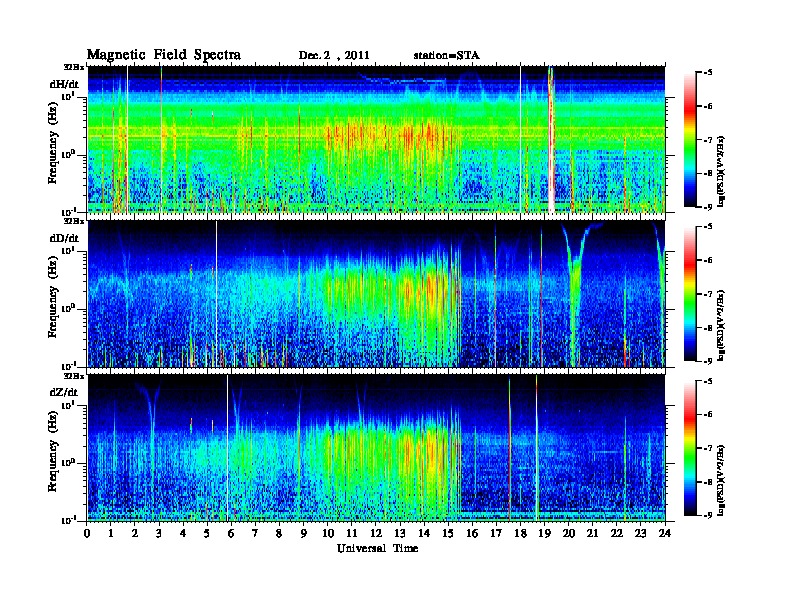The image size is (792, 612).
Task: Click hour tick label "6" on the time axis
Action: 232,534
